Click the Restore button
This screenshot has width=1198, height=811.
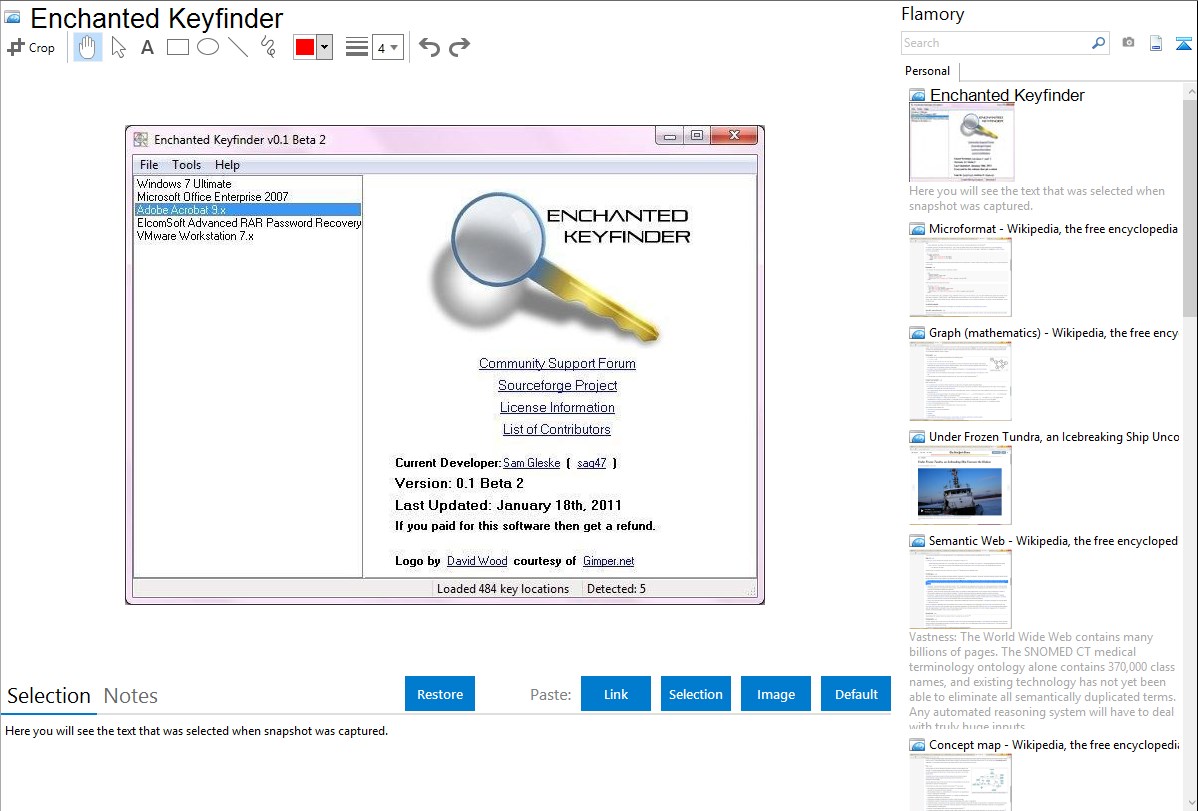coord(440,694)
